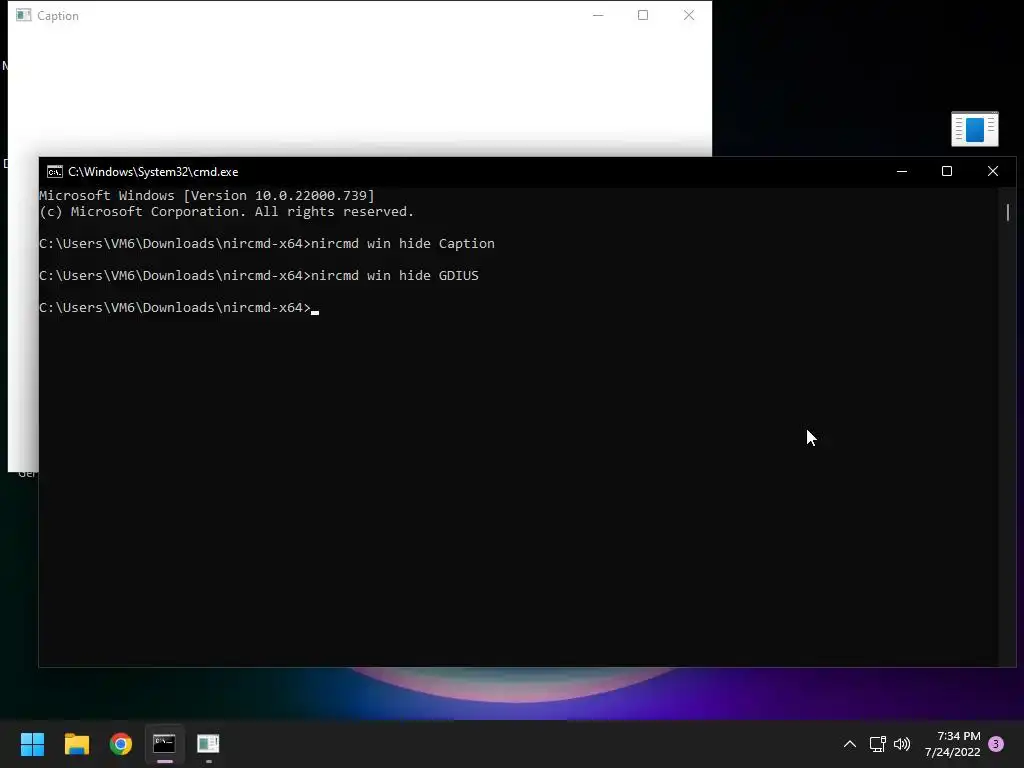Click the 'Caption' window title text
The image size is (1024, 768).
point(57,16)
